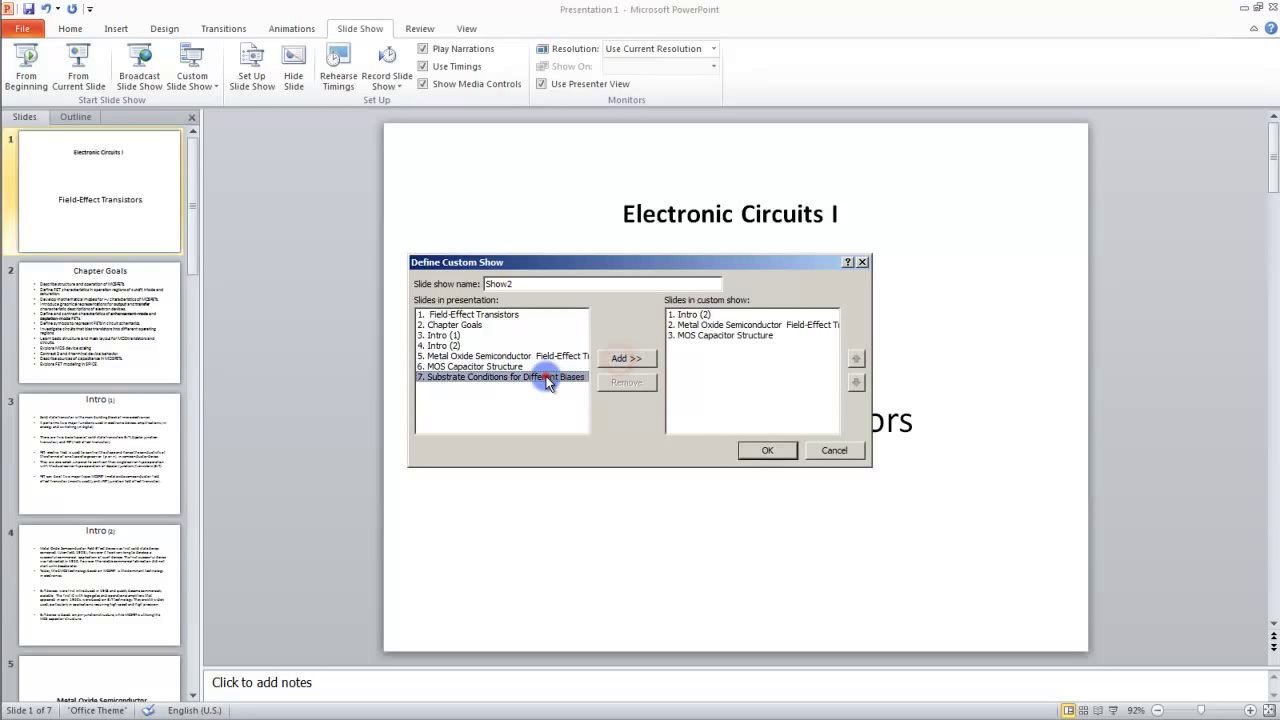Viewport: 1280px width, 720px height.
Task: Move custom show slide down arrow
Action: [855, 382]
